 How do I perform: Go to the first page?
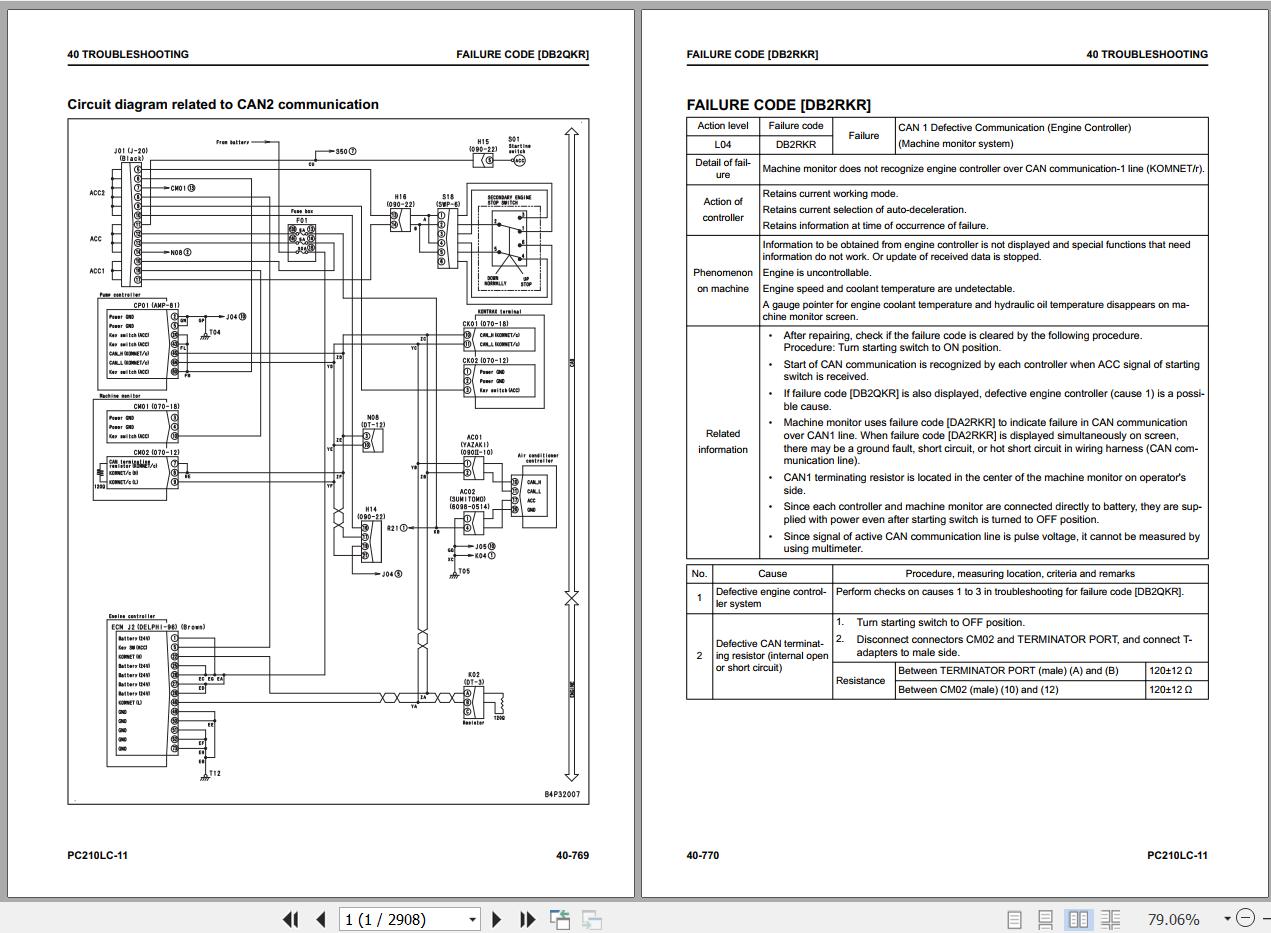290,919
